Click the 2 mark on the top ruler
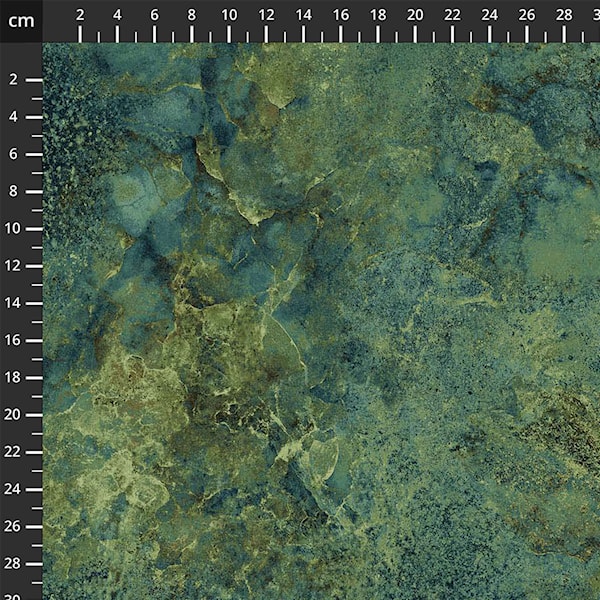Image resolution: width=600 pixels, height=600 pixels. pos(80,15)
